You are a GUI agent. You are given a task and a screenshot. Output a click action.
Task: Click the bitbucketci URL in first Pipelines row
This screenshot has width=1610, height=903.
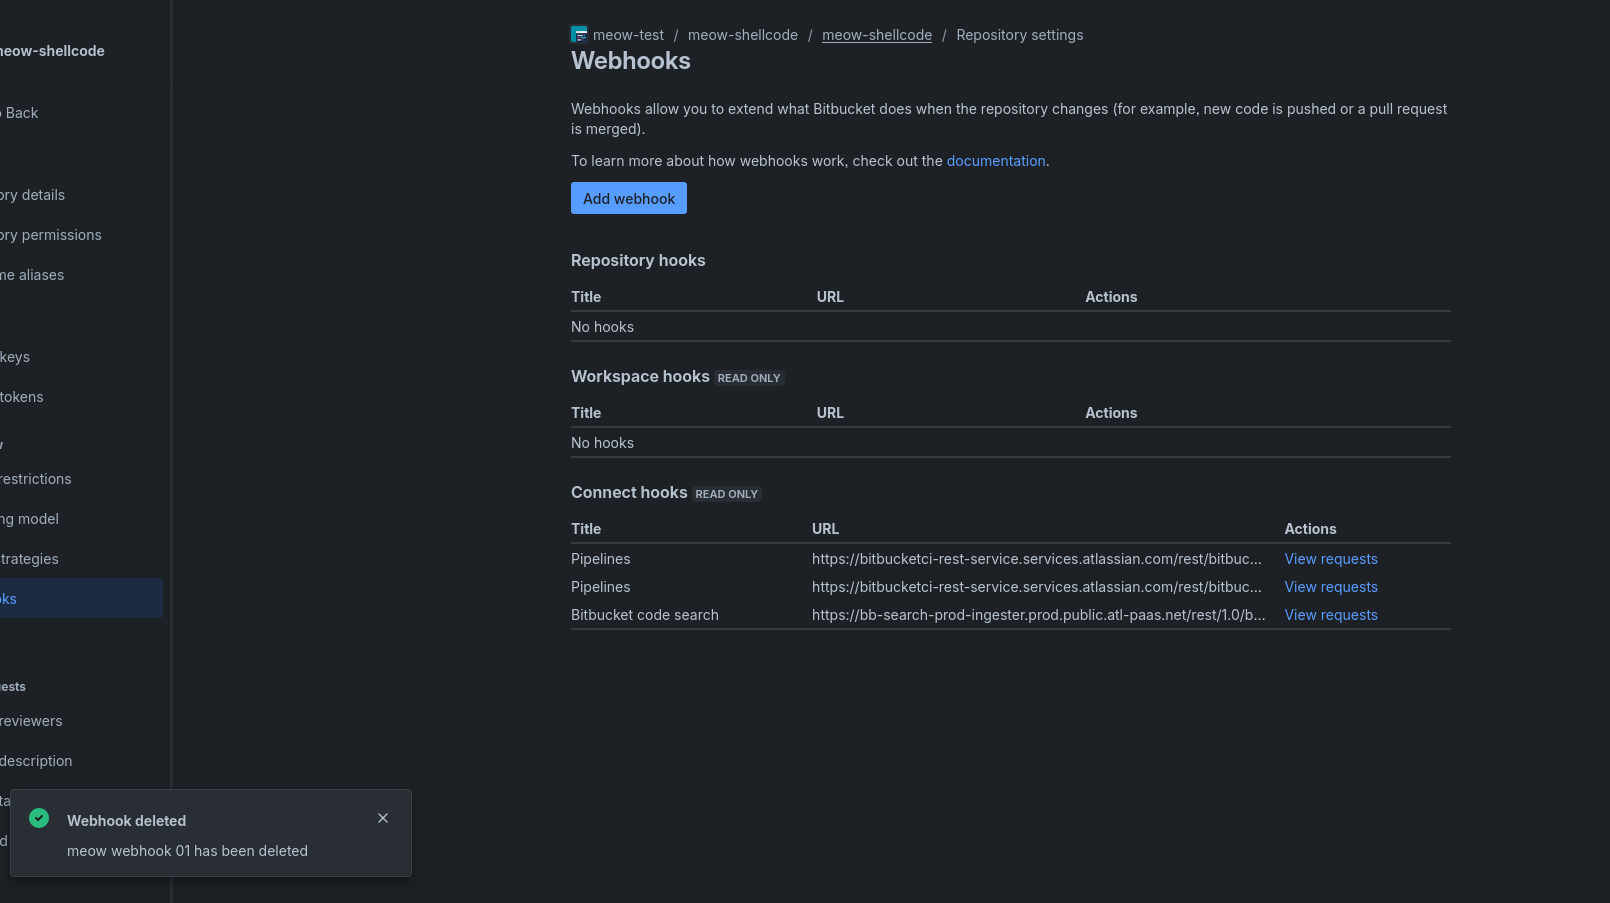coord(1037,559)
